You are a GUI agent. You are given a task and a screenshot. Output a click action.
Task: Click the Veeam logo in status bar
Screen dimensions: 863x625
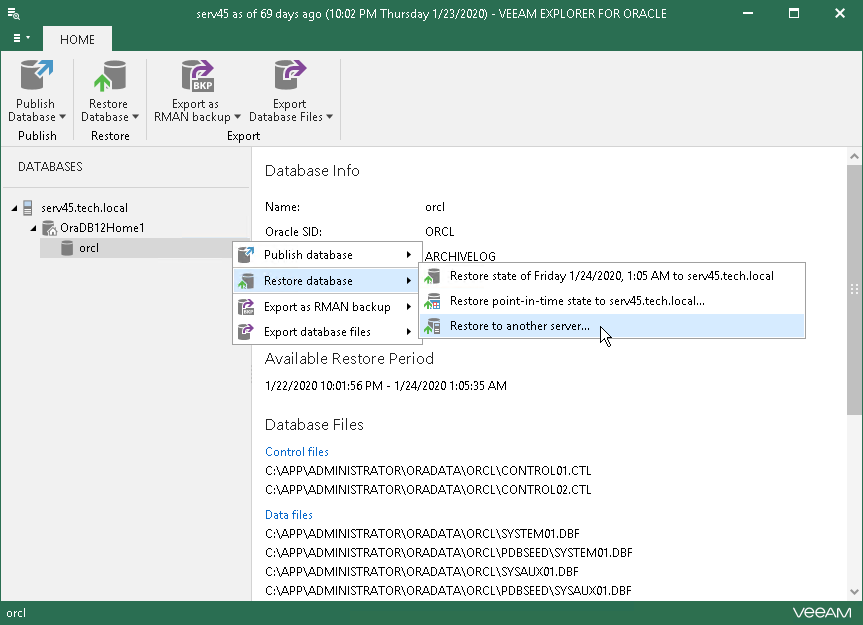click(822, 612)
